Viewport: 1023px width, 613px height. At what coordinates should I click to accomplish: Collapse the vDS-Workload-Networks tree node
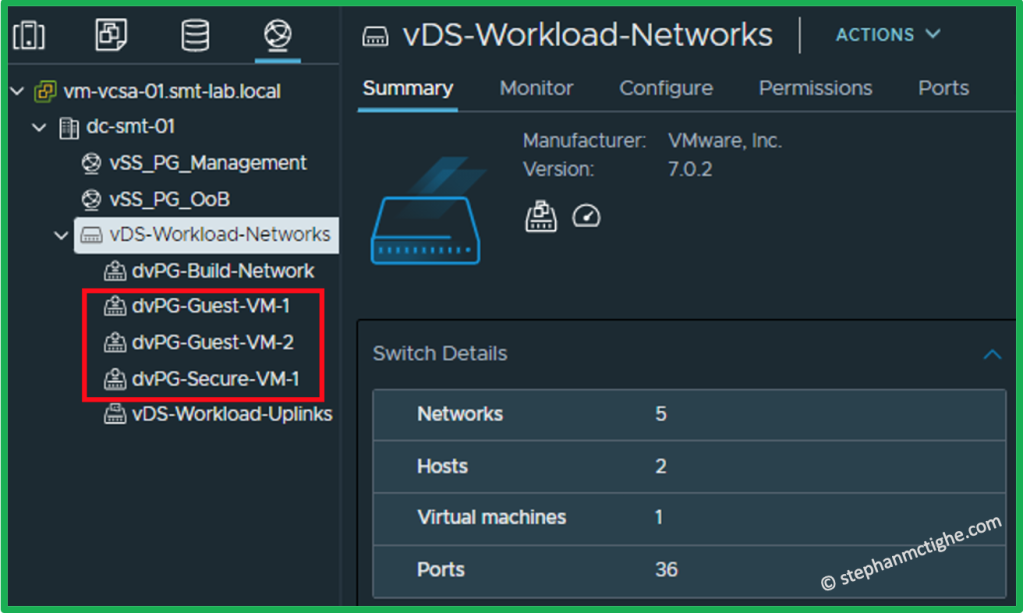61,236
